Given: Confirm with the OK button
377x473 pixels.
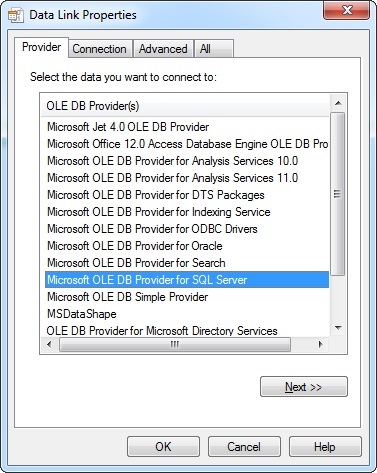Looking at the screenshot, I should click(163, 447).
